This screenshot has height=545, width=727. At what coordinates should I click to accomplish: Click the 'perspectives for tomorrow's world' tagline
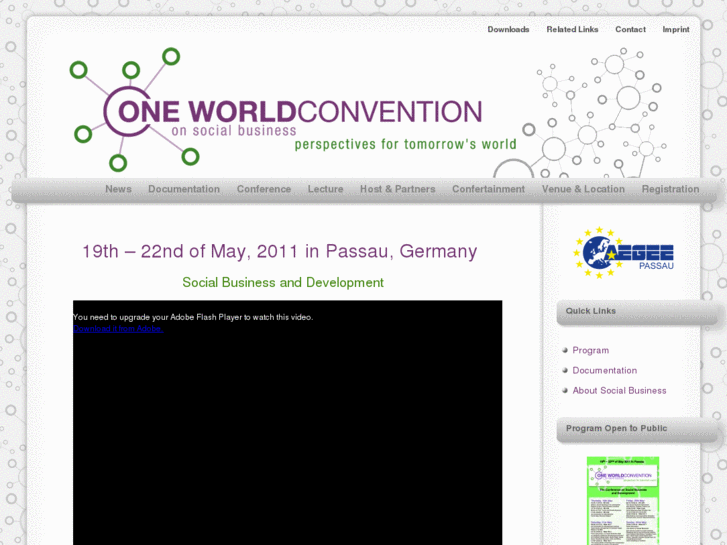coord(406,144)
